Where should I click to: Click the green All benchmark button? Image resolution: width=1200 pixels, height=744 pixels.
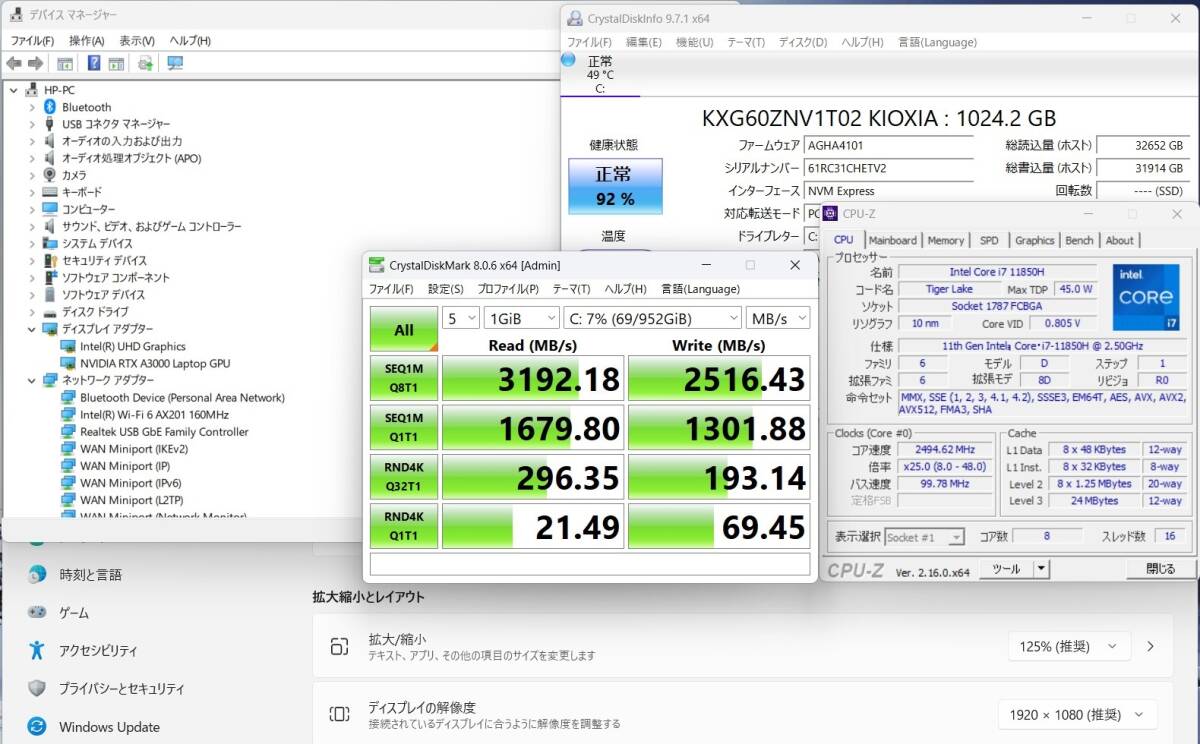tap(404, 329)
